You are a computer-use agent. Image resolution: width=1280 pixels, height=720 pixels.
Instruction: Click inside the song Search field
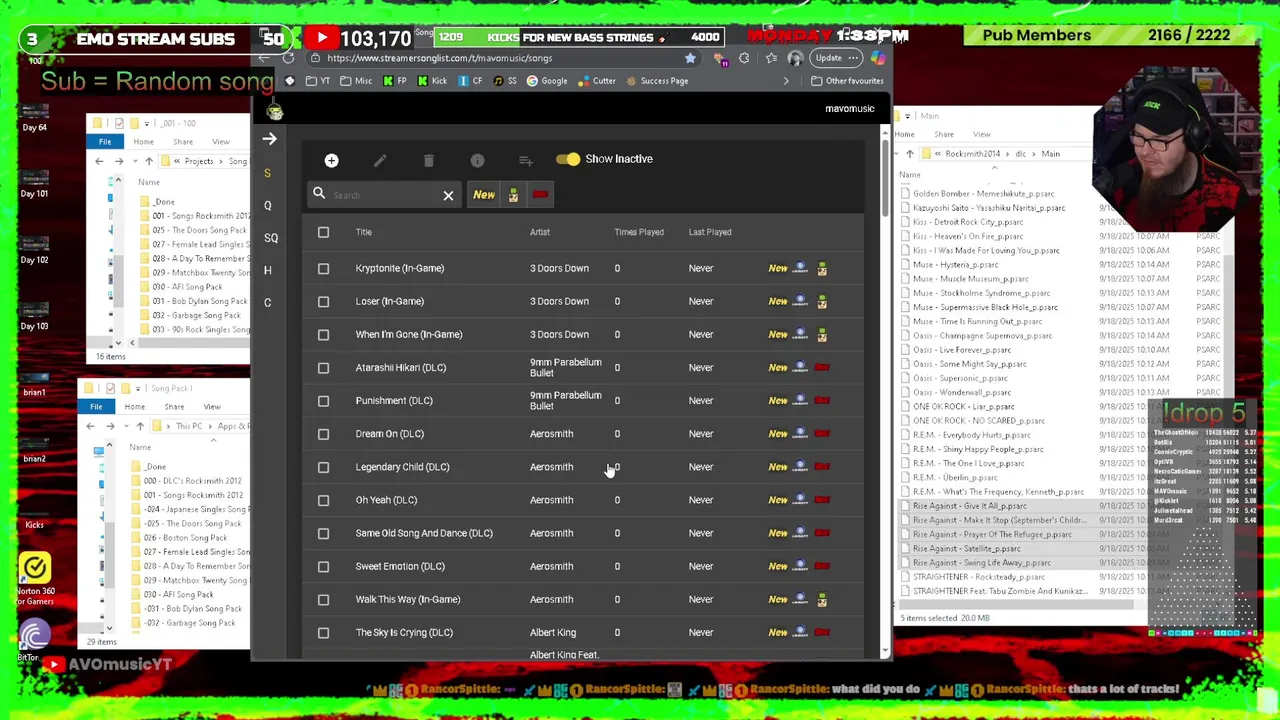385,195
